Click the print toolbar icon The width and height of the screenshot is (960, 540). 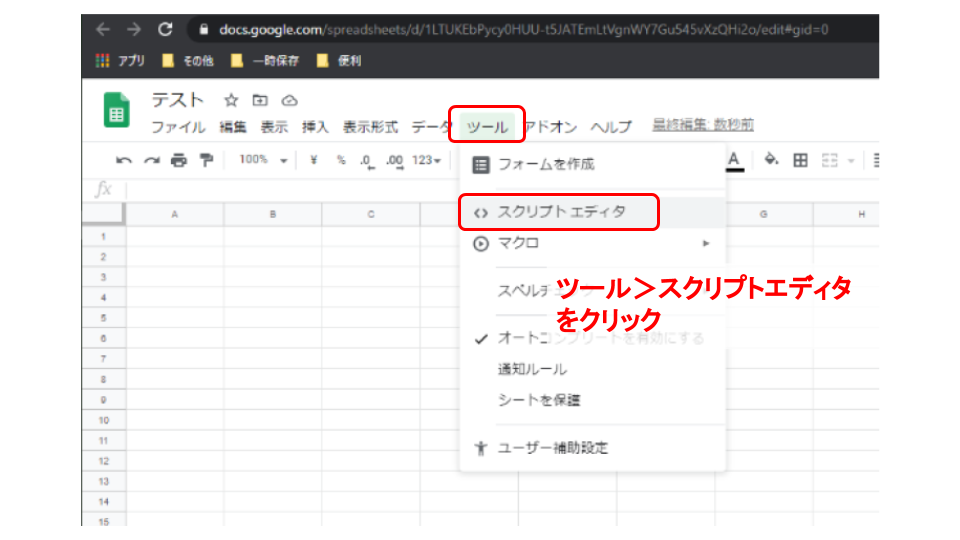179,160
